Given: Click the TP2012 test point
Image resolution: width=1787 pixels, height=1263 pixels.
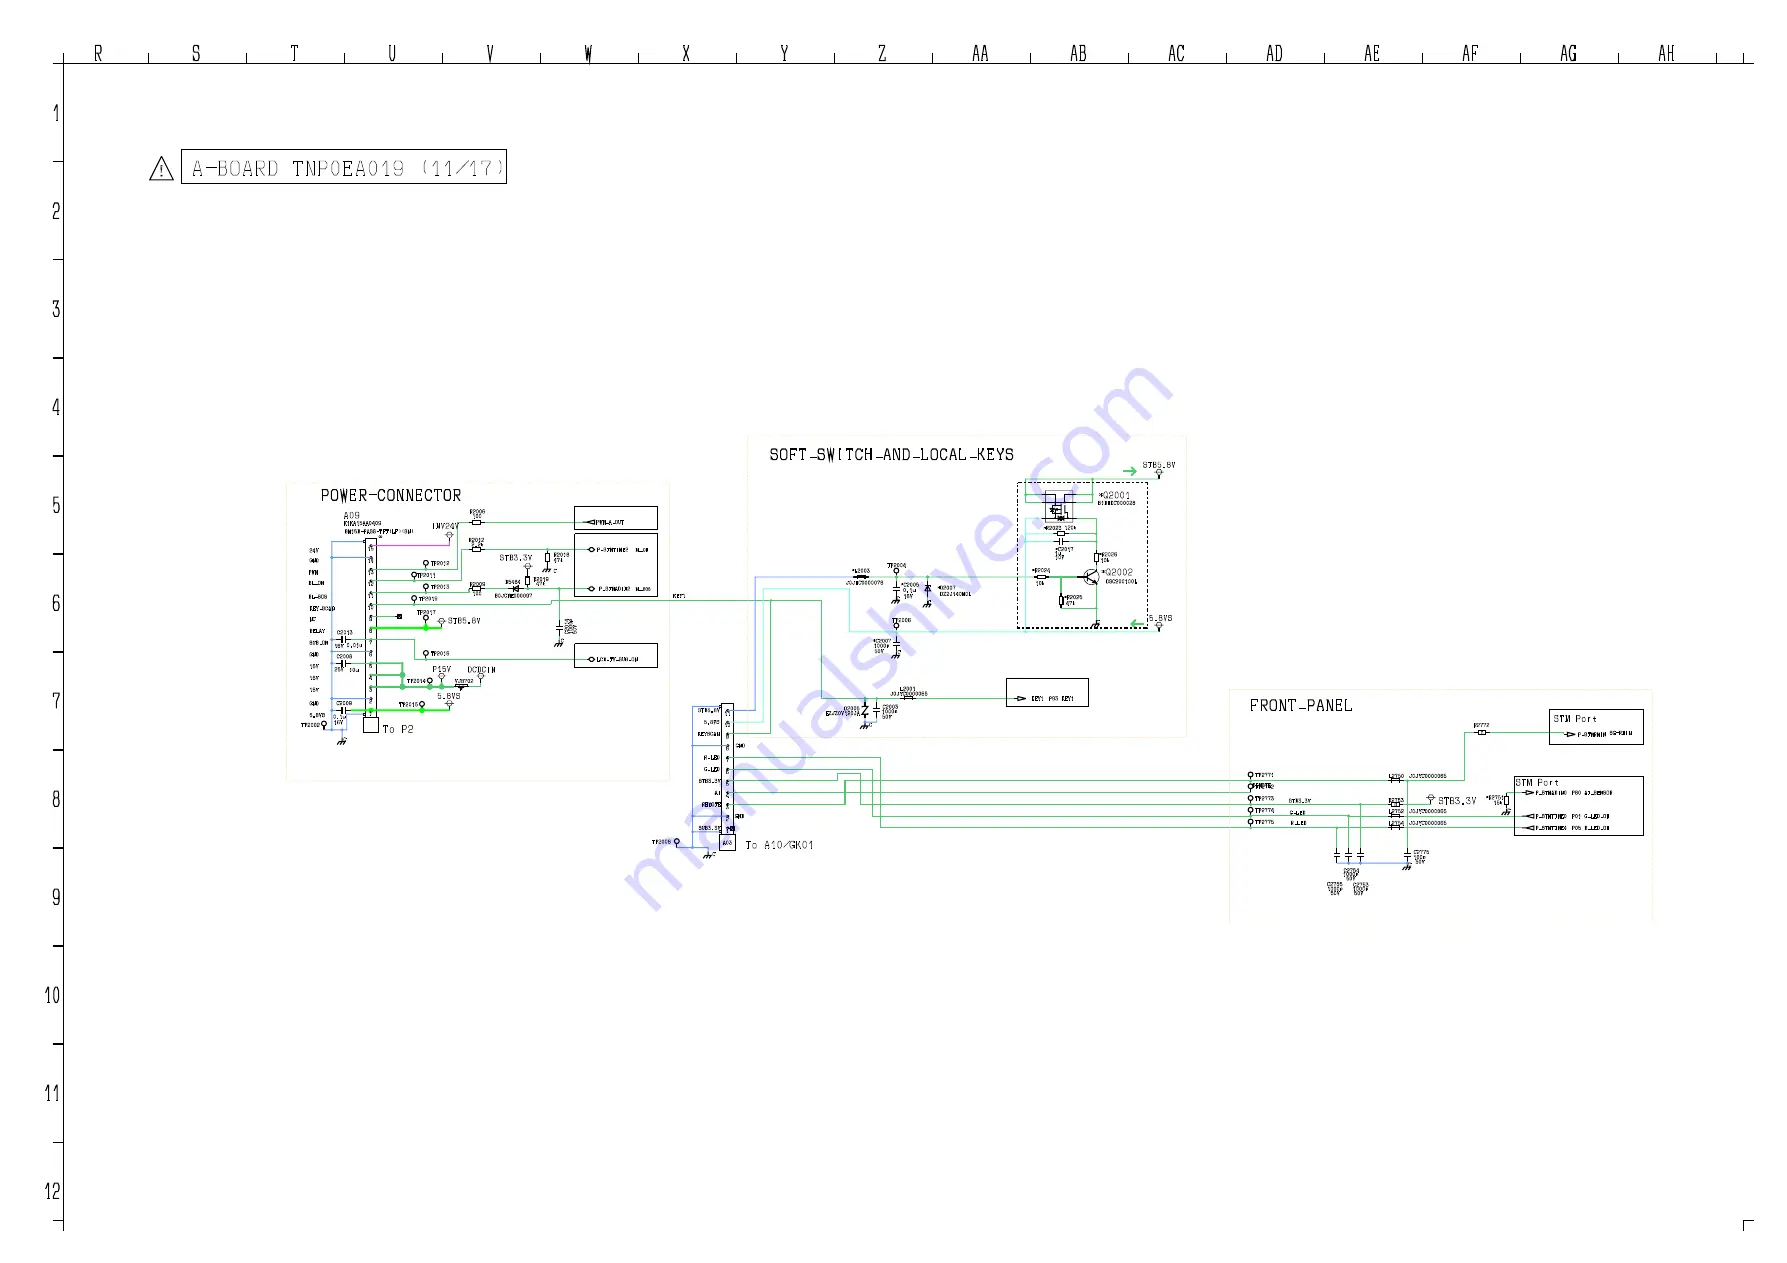Looking at the screenshot, I should 427,564.
